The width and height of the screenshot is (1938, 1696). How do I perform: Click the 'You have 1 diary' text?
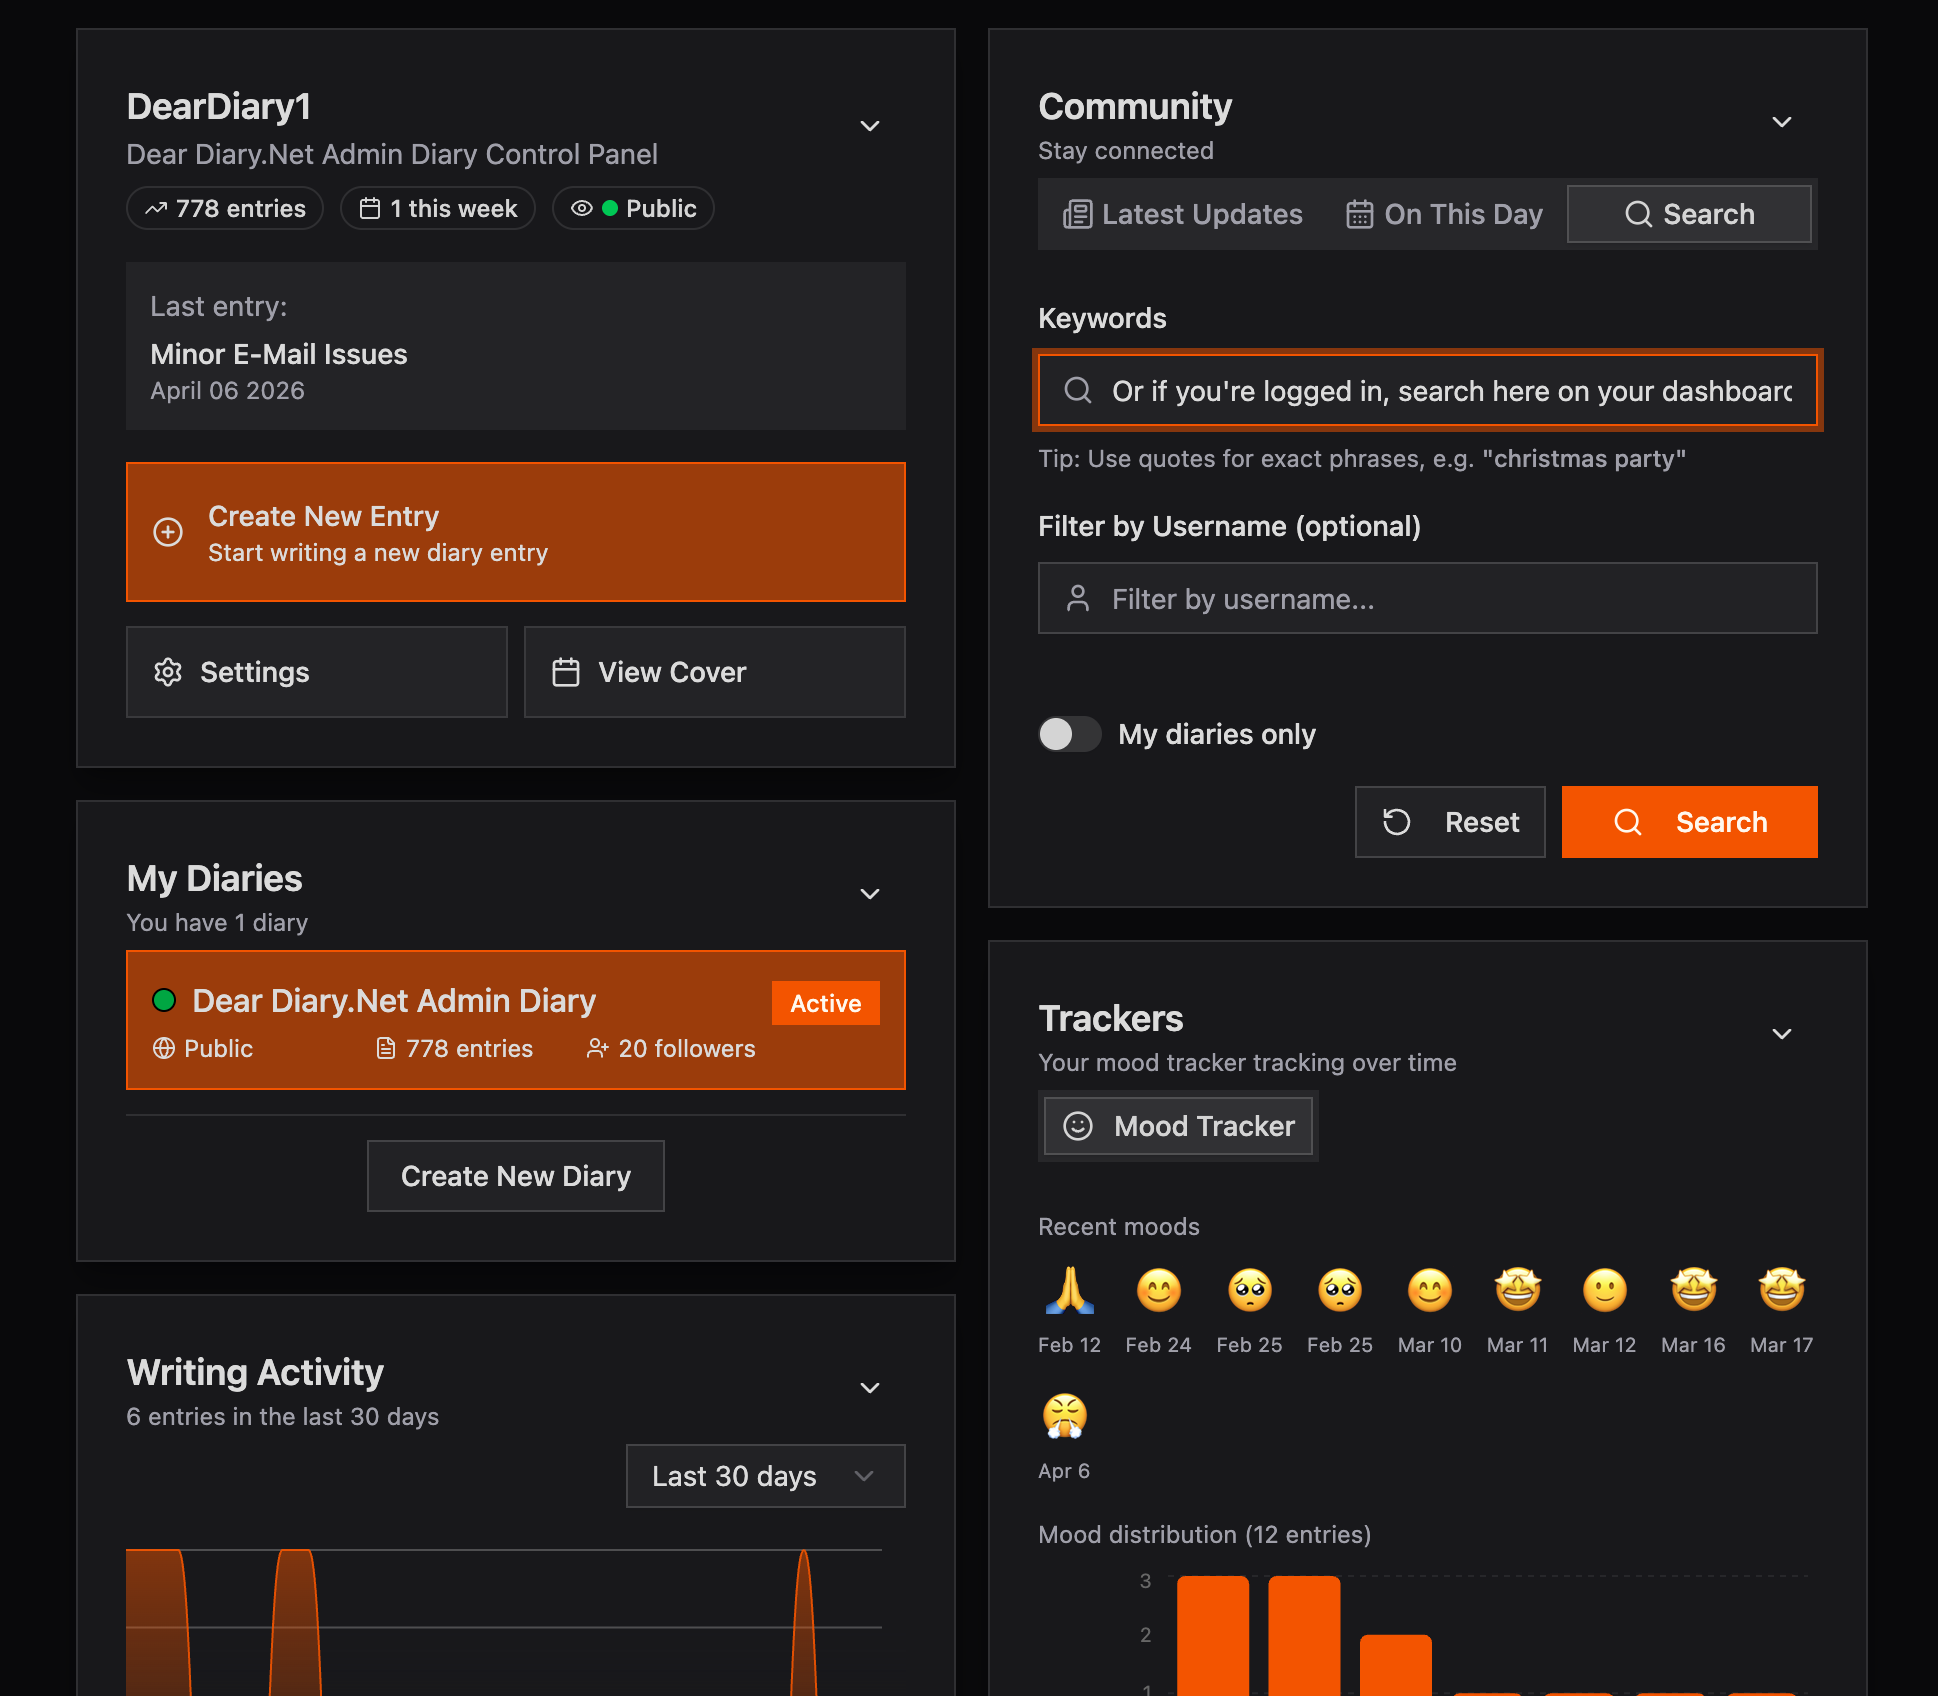[217, 923]
